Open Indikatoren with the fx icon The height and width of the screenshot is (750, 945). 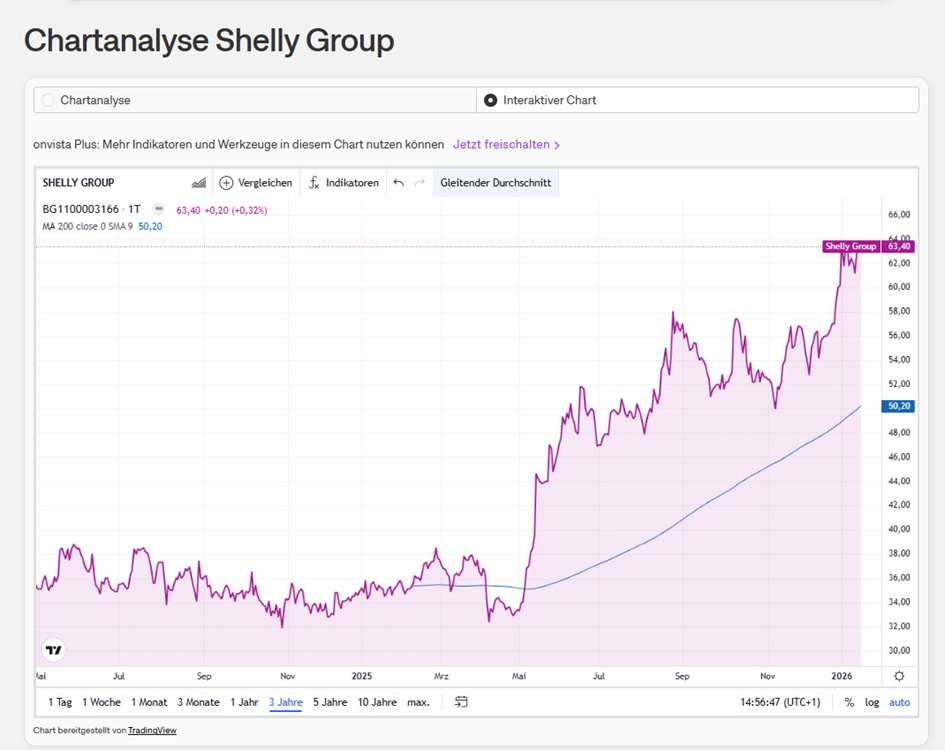(x=313, y=183)
